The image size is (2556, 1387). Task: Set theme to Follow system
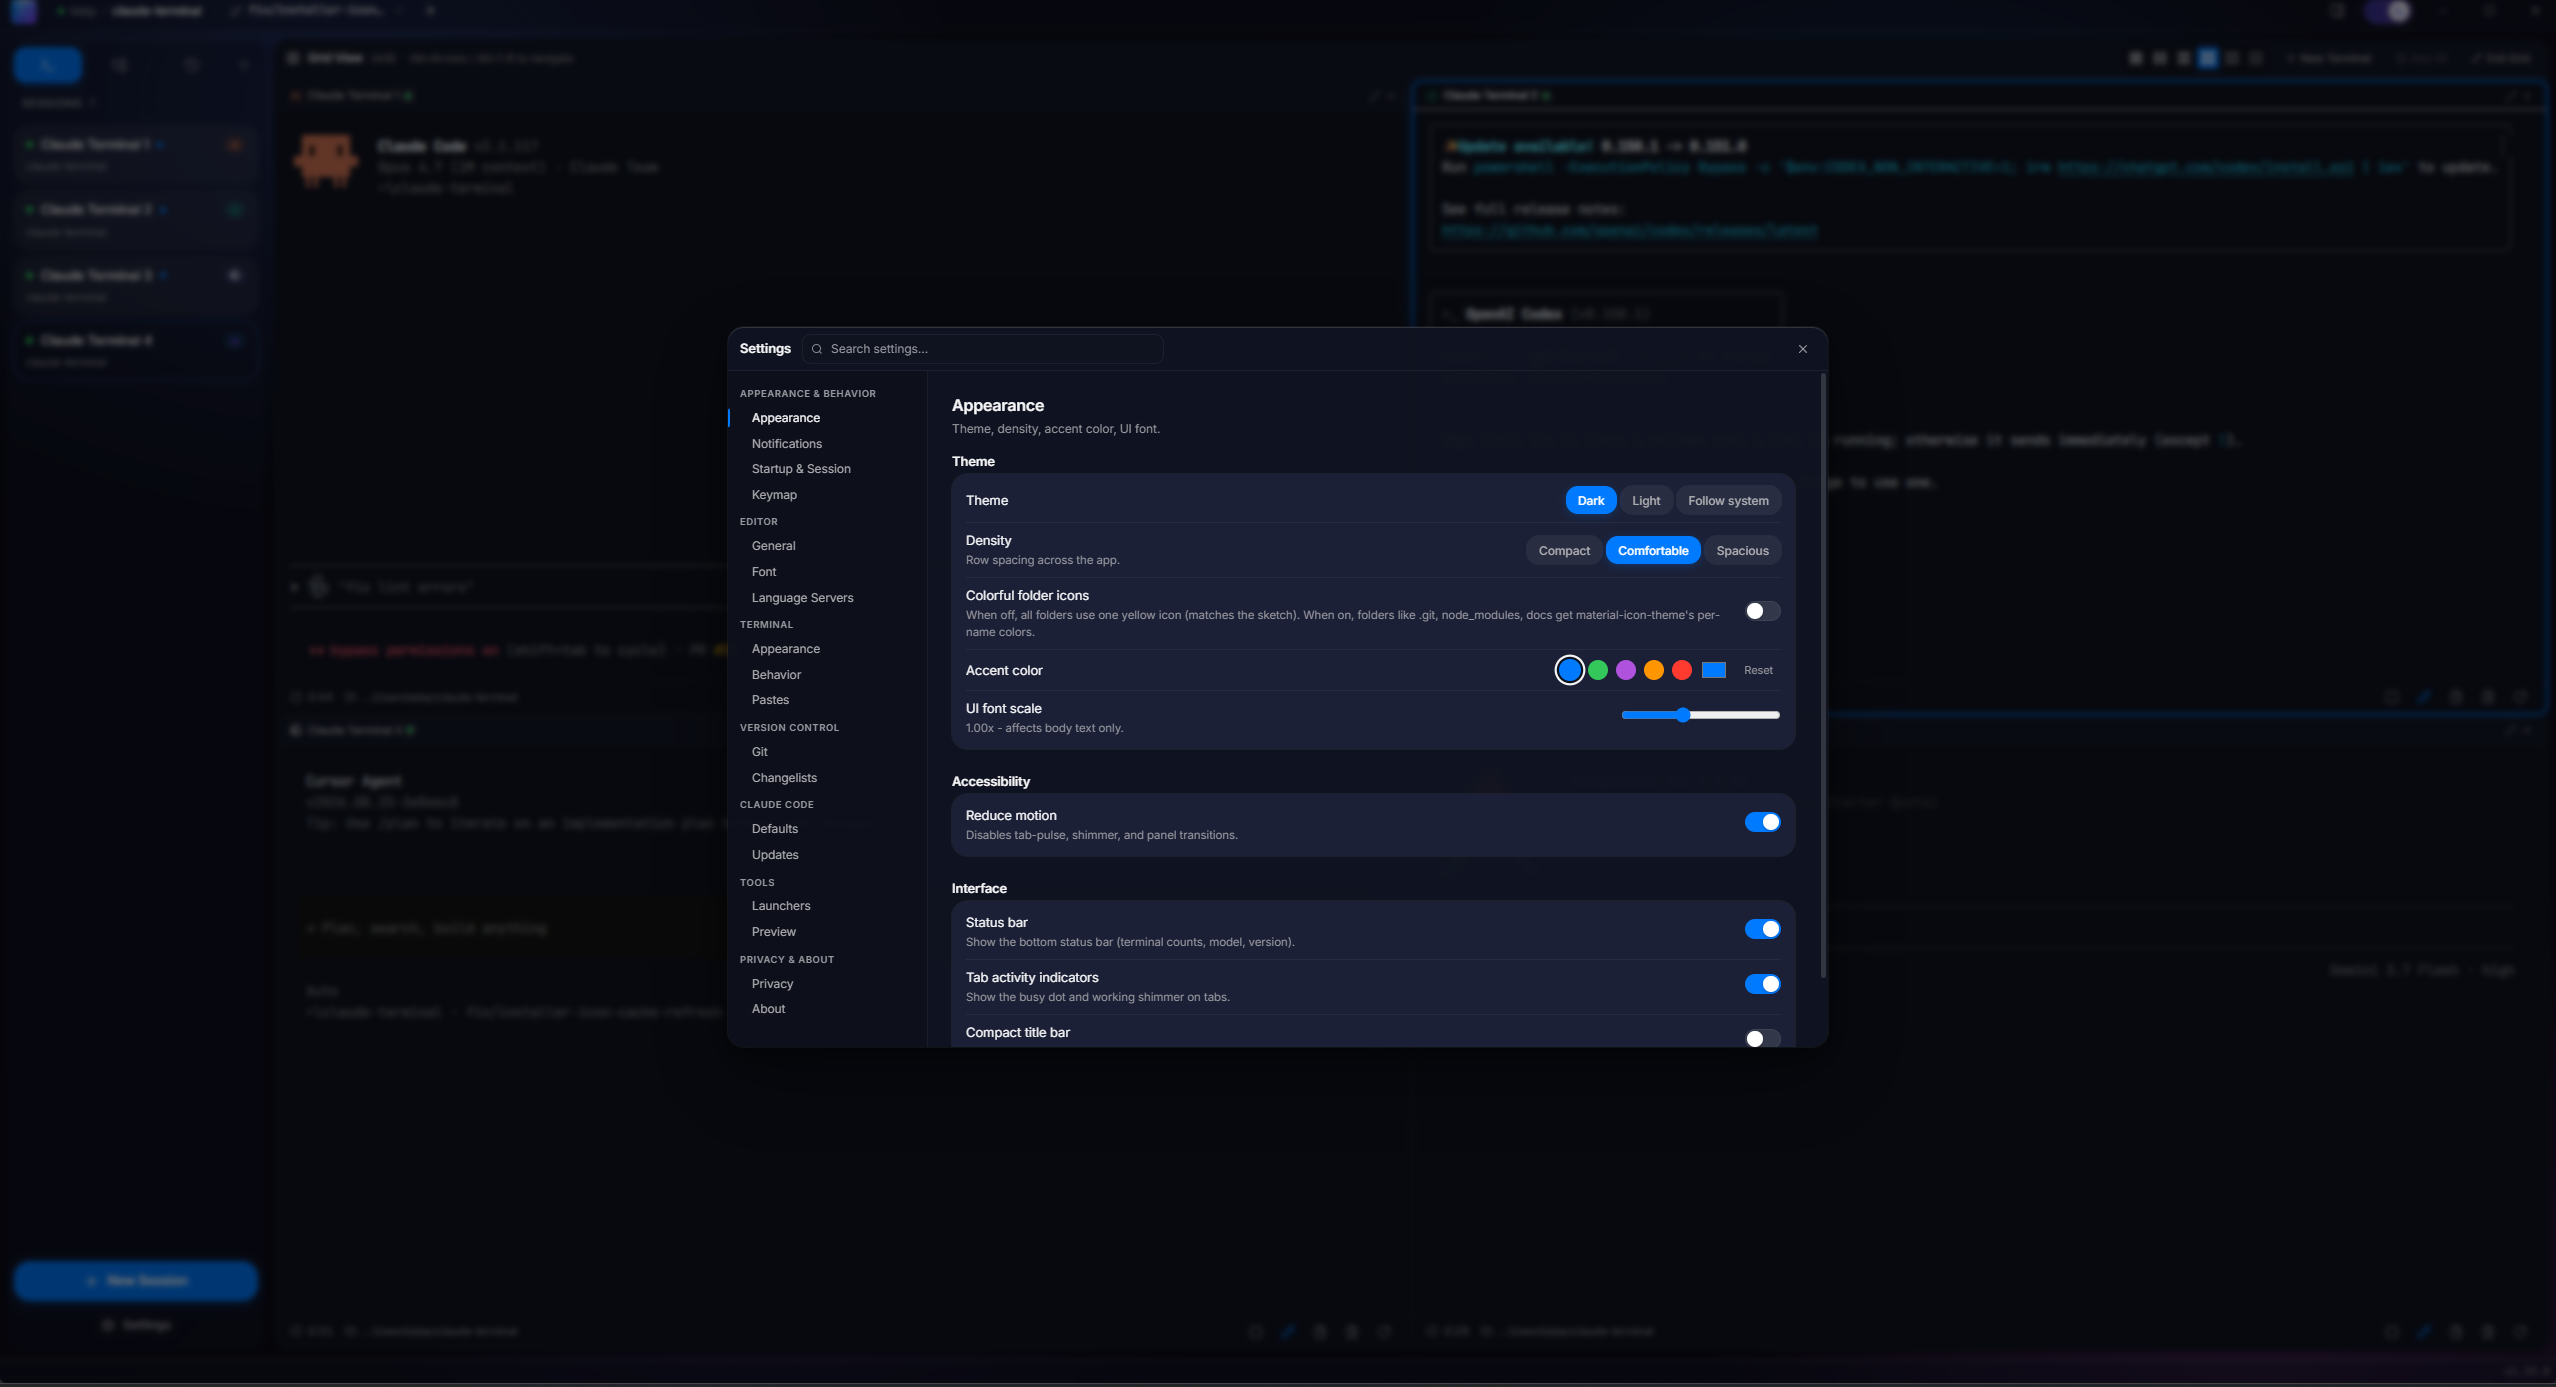1728,501
